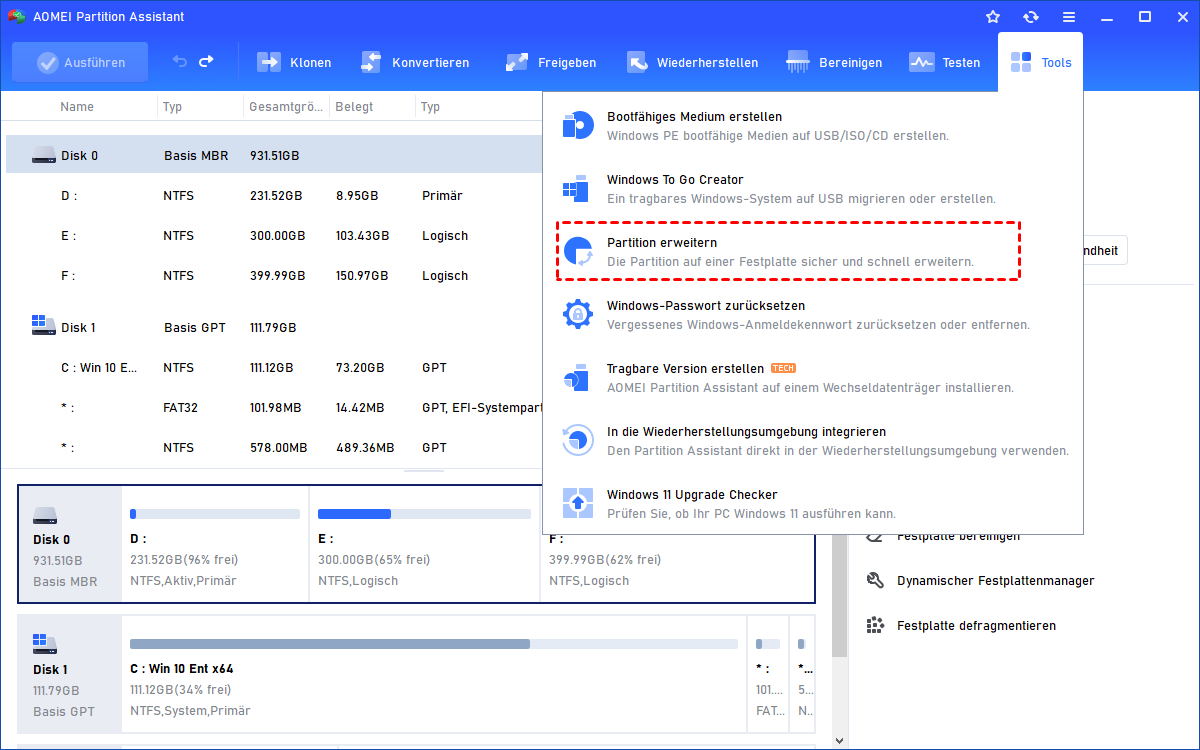
Task: Click the Wiederherstellen recover icon
Action: pyautogui.click(x=637, y=62)
